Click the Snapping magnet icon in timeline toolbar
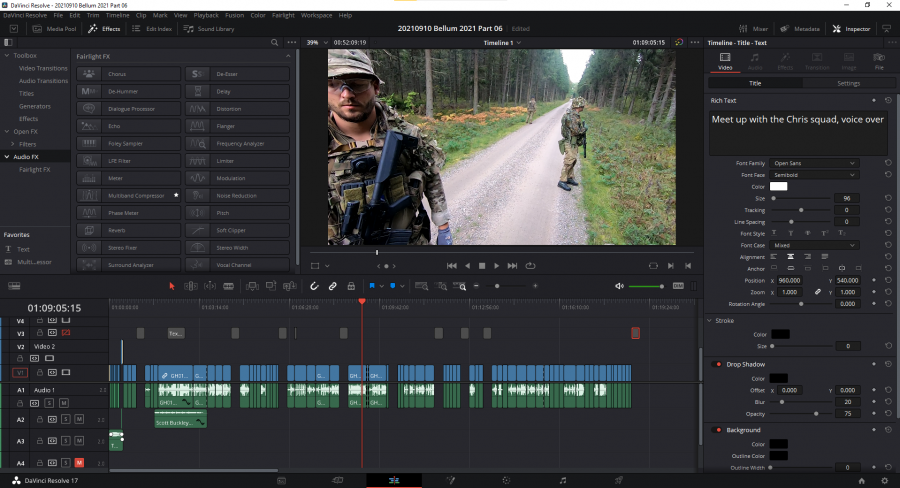Viewport: 900px width, 488px height. [314, 286]
